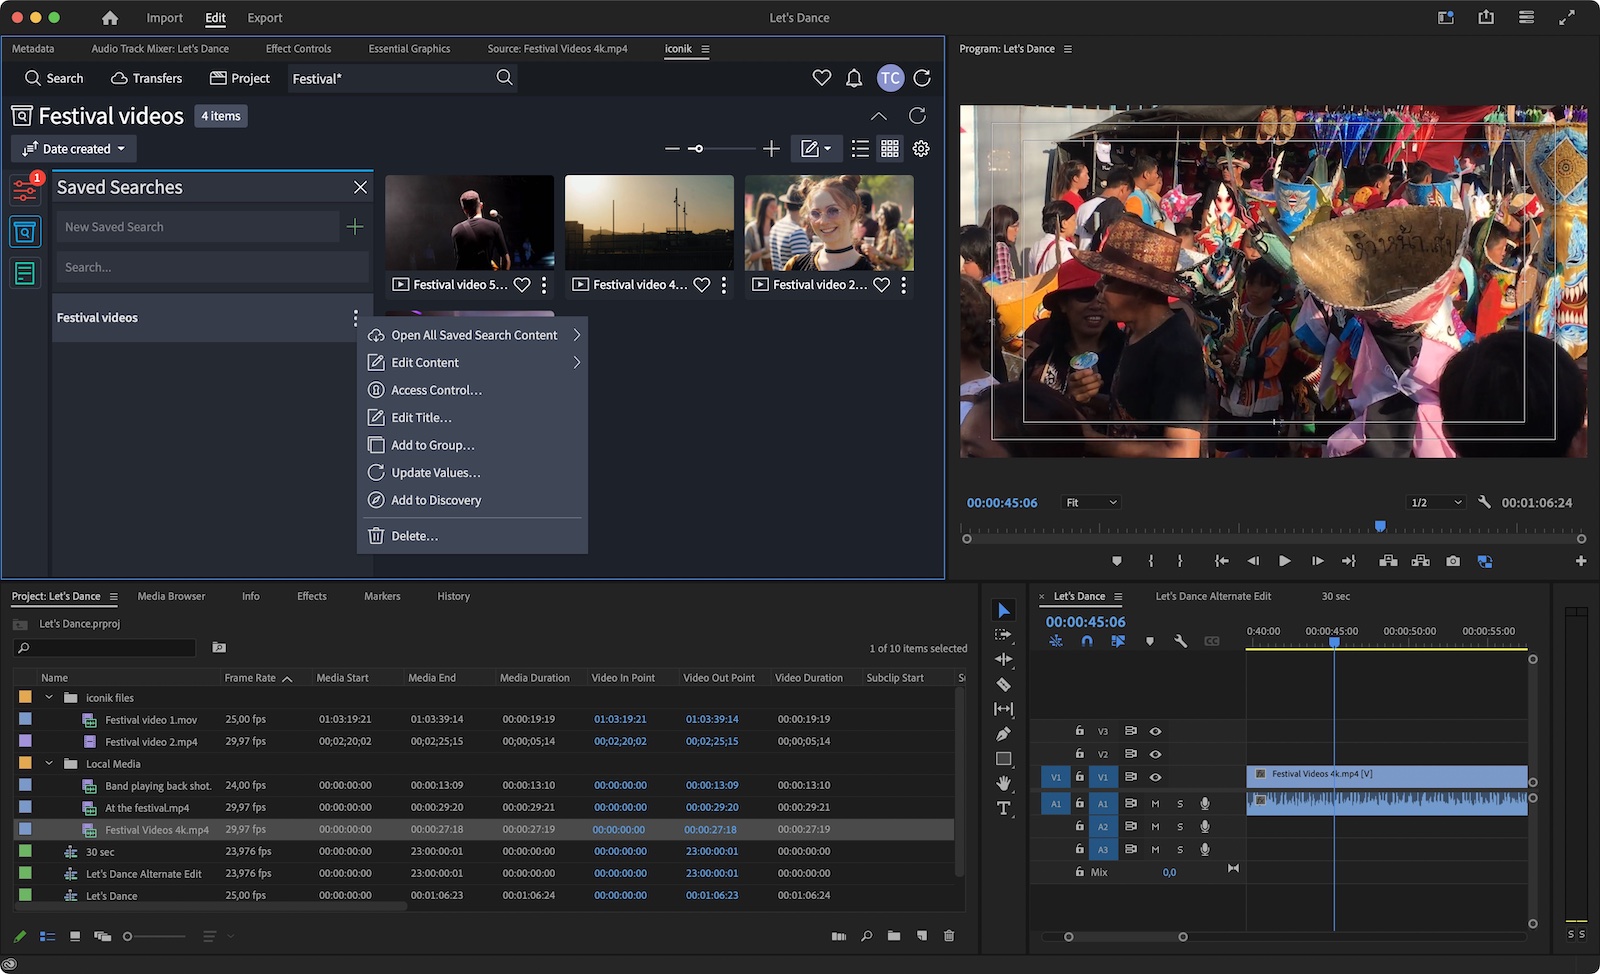Choose Delete from the saved search menu
Screen dimensions: 1600x974
click(415, 535)
